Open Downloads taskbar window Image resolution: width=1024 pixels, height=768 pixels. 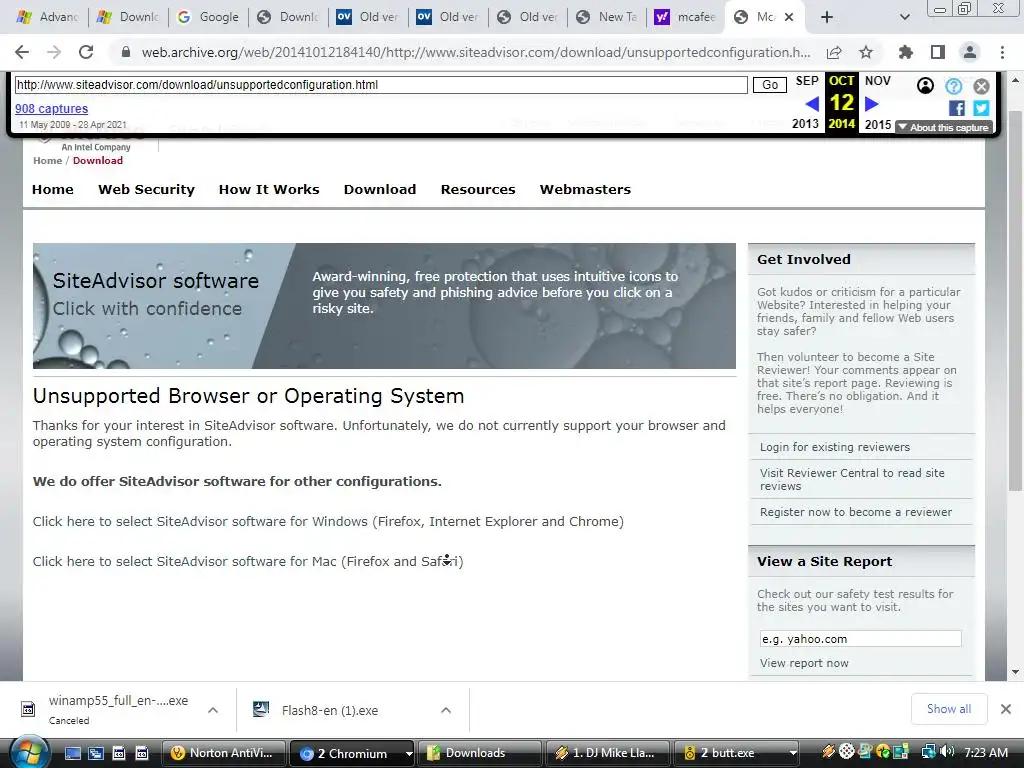pyautogui.click(x=480, y=753)
